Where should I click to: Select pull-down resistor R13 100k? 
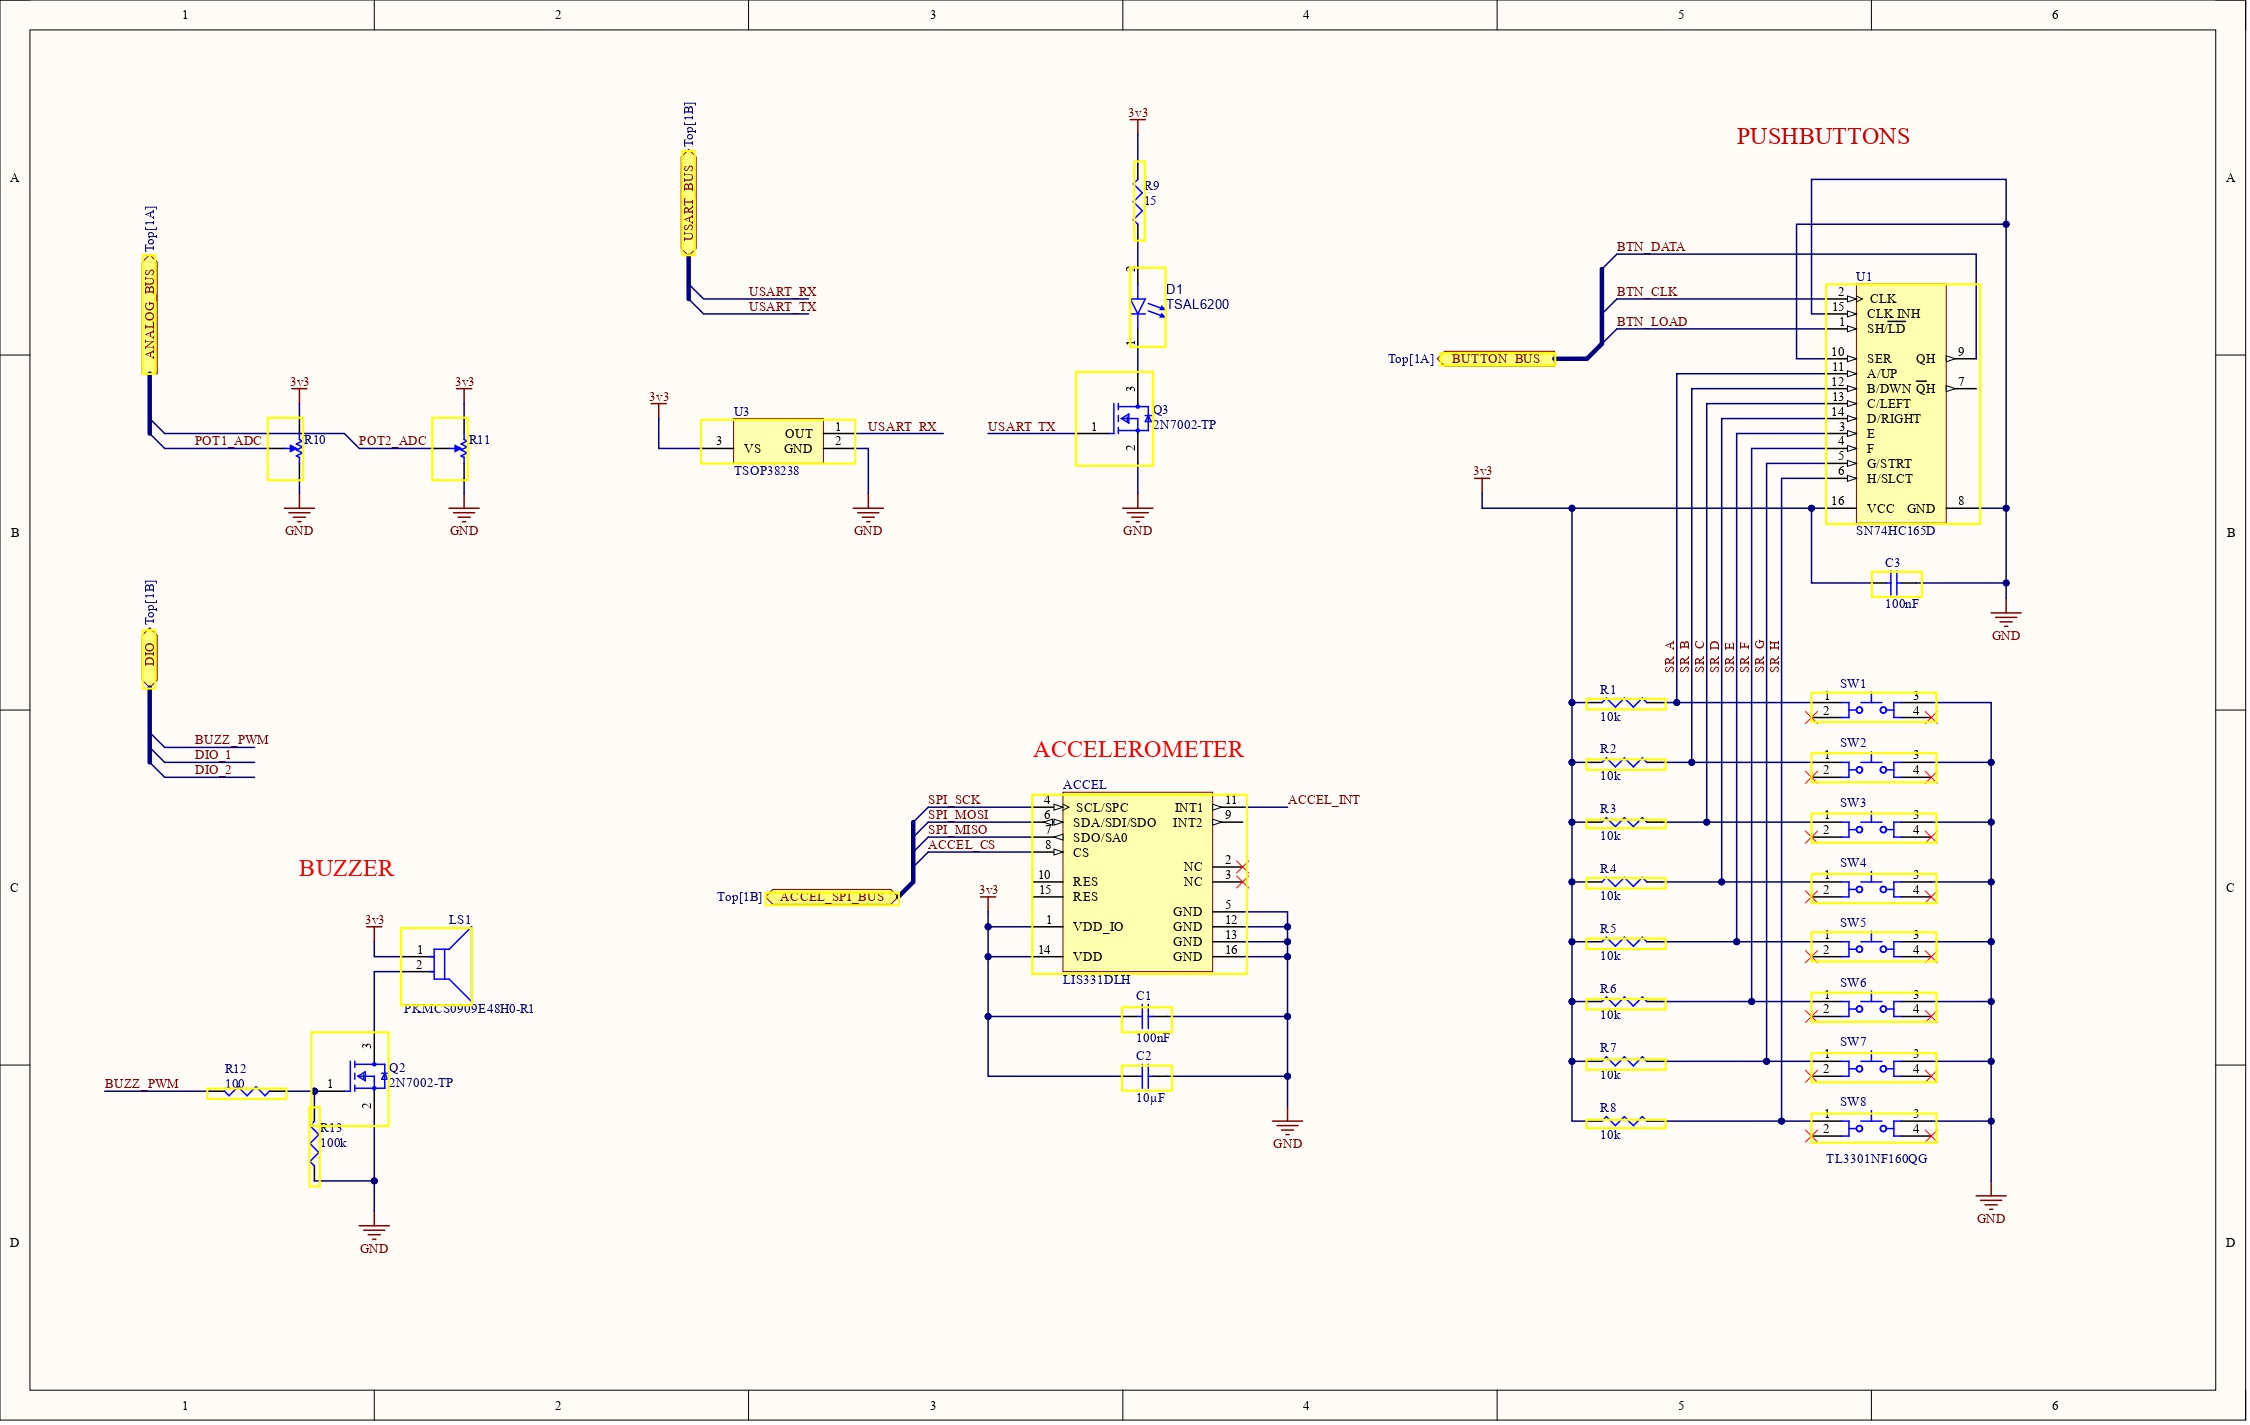coord(315,1147)
